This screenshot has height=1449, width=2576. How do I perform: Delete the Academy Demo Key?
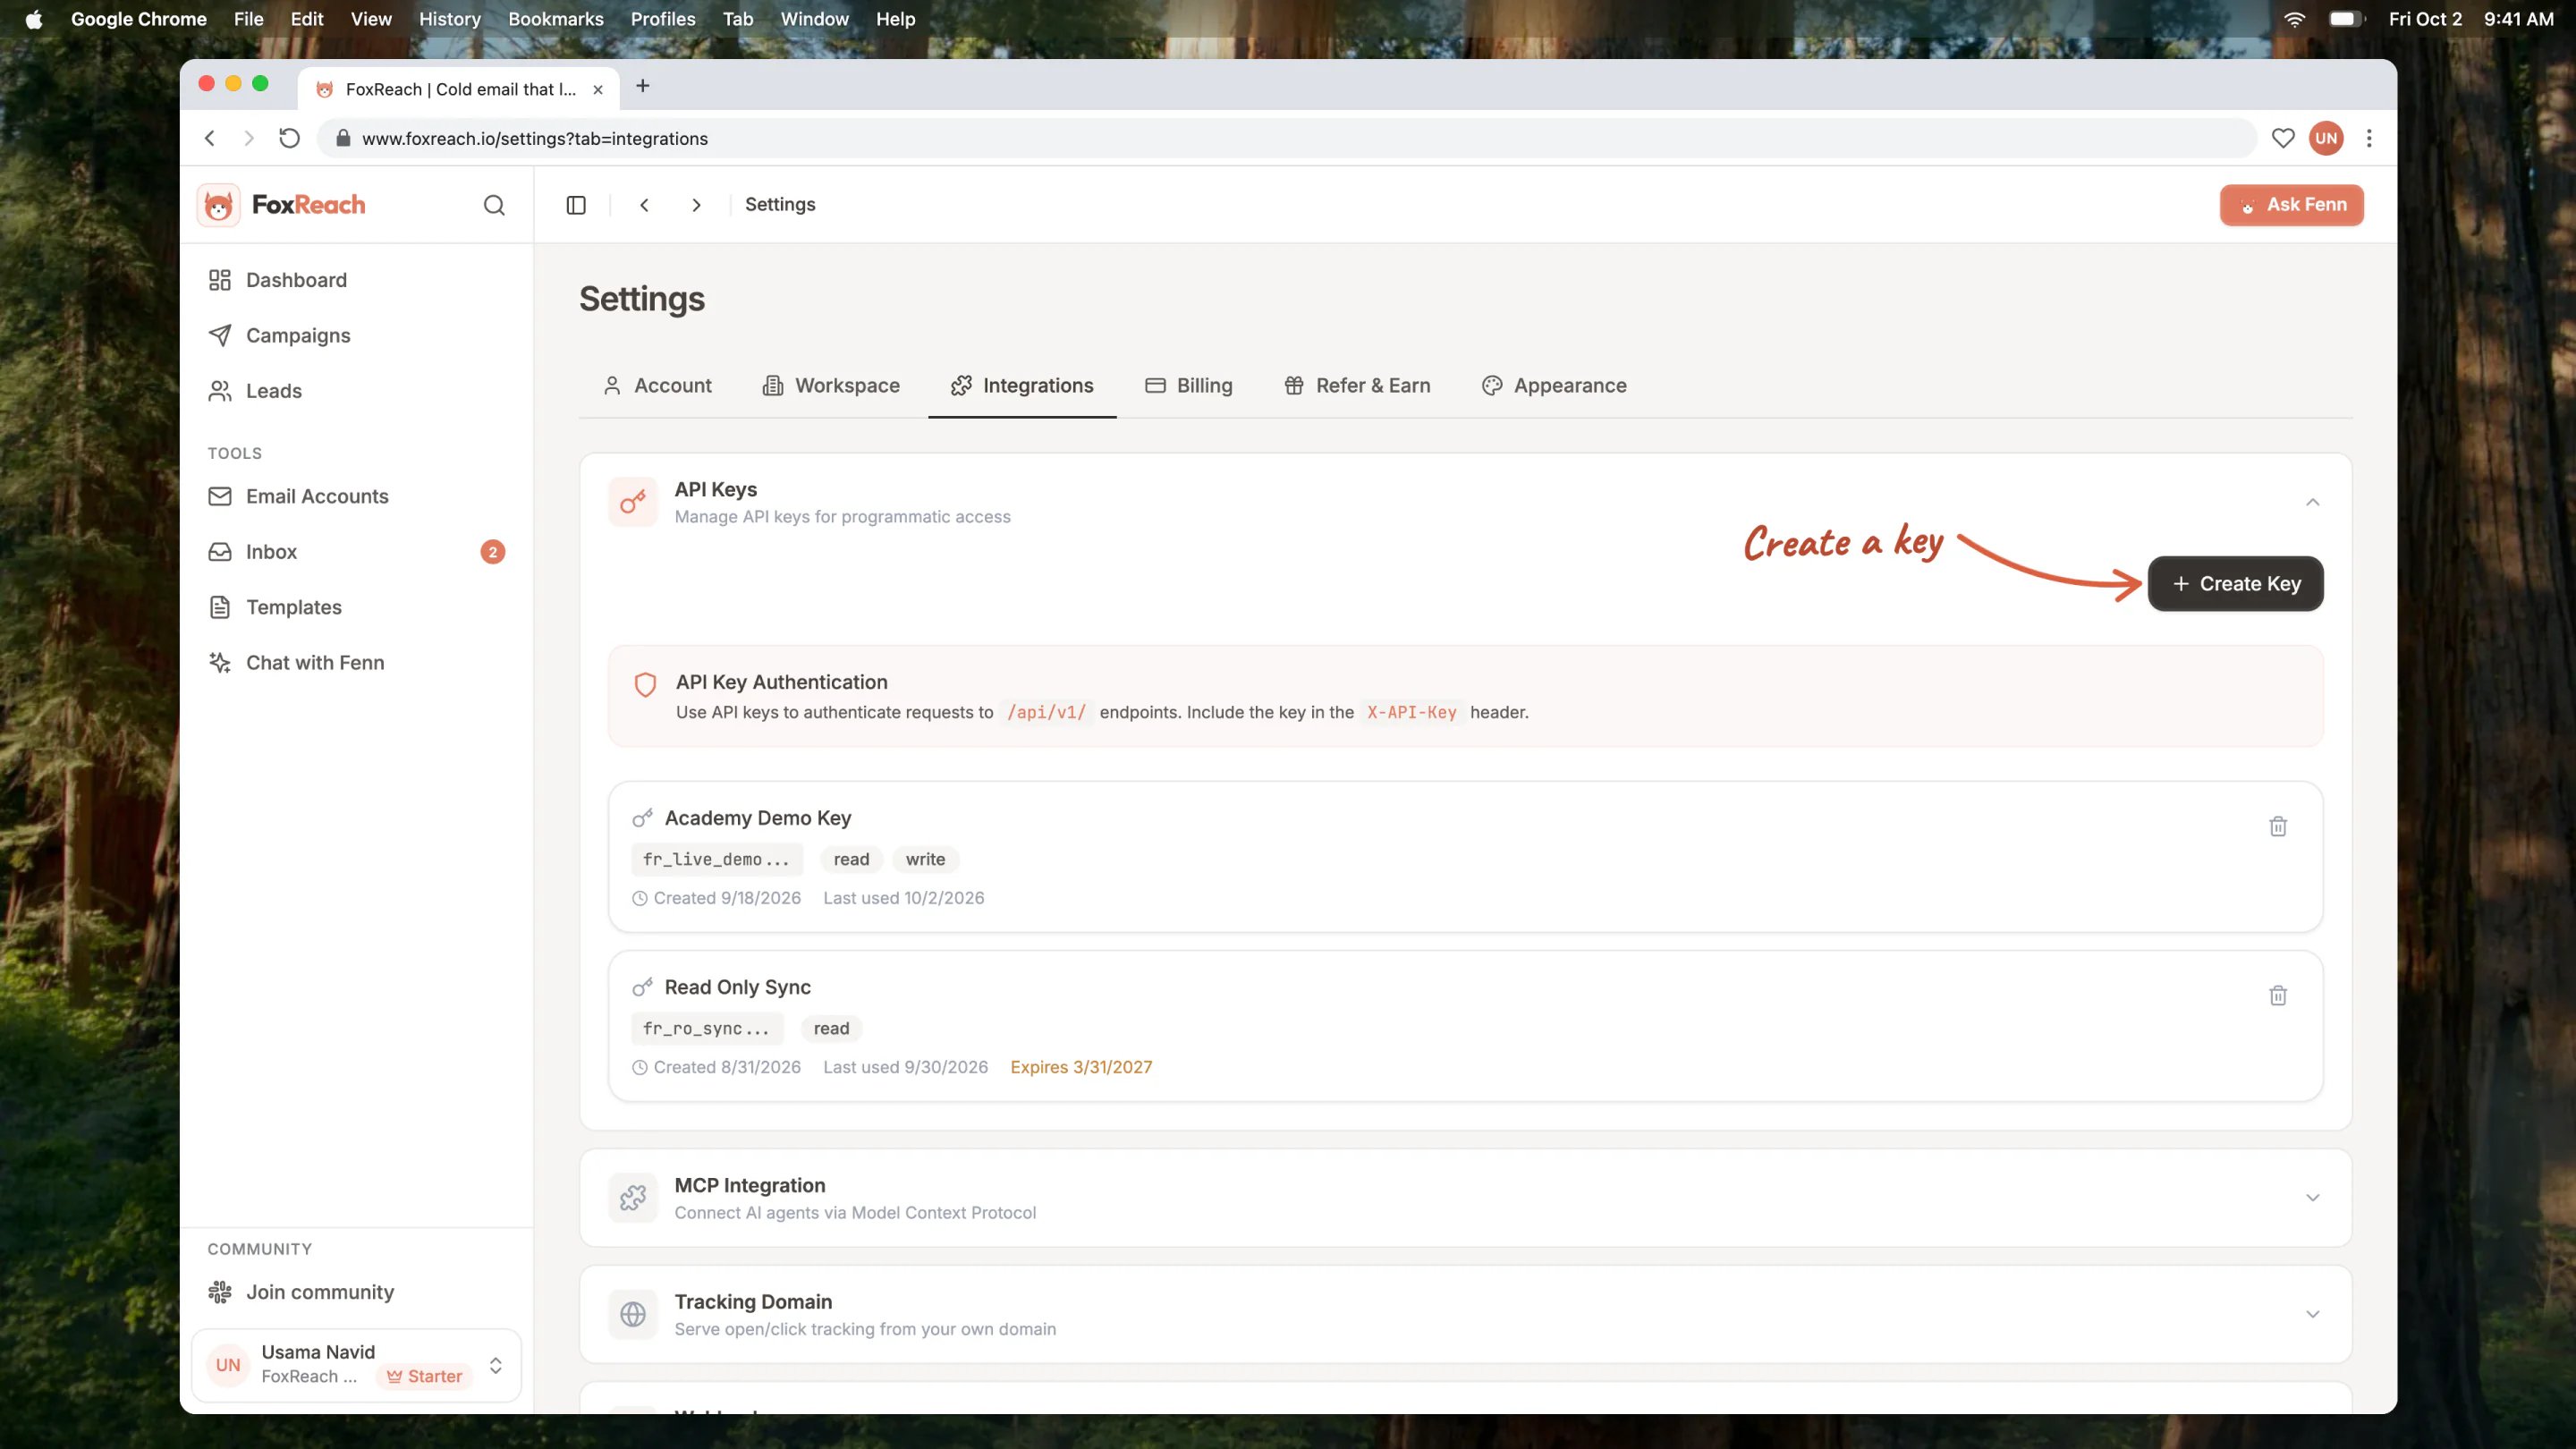coord(2278,826)
